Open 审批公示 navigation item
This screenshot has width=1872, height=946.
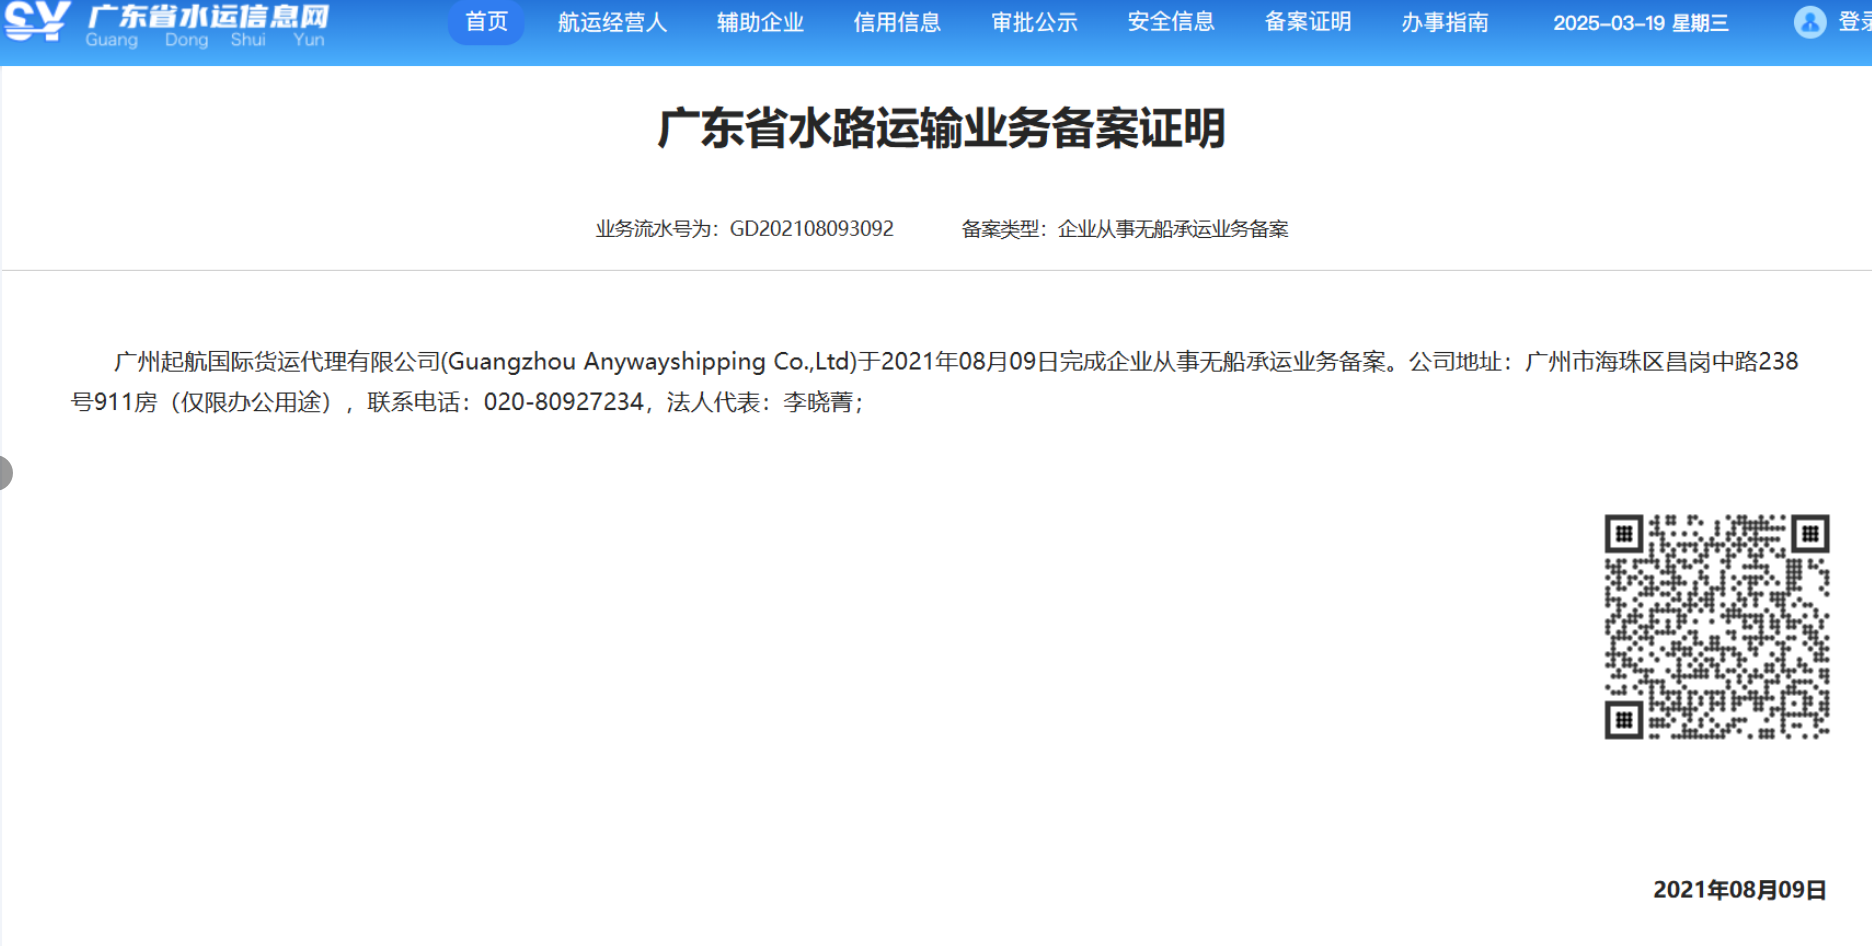click(1034, 22)
